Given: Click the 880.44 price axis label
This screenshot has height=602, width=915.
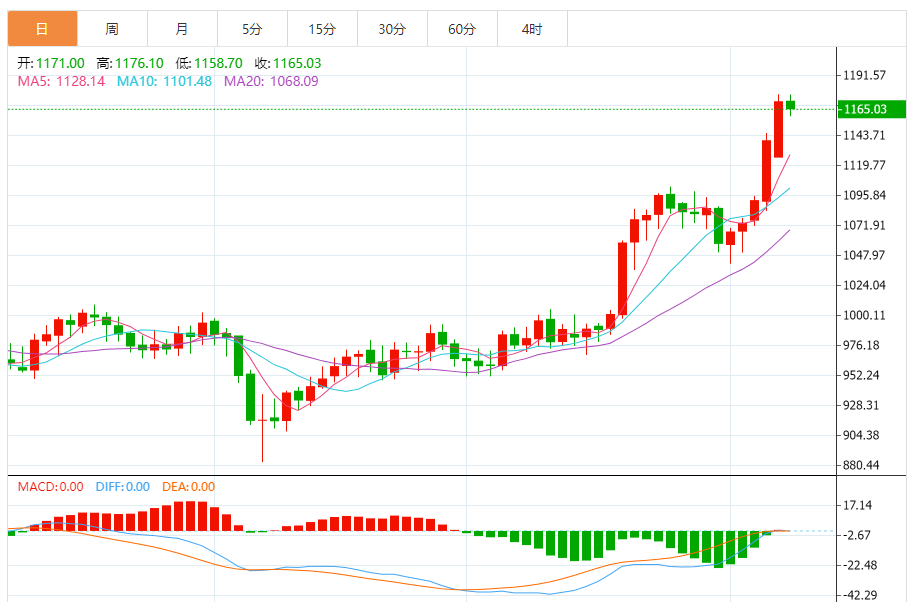Looking at the screenshot, I should click(x=861, y=466).
